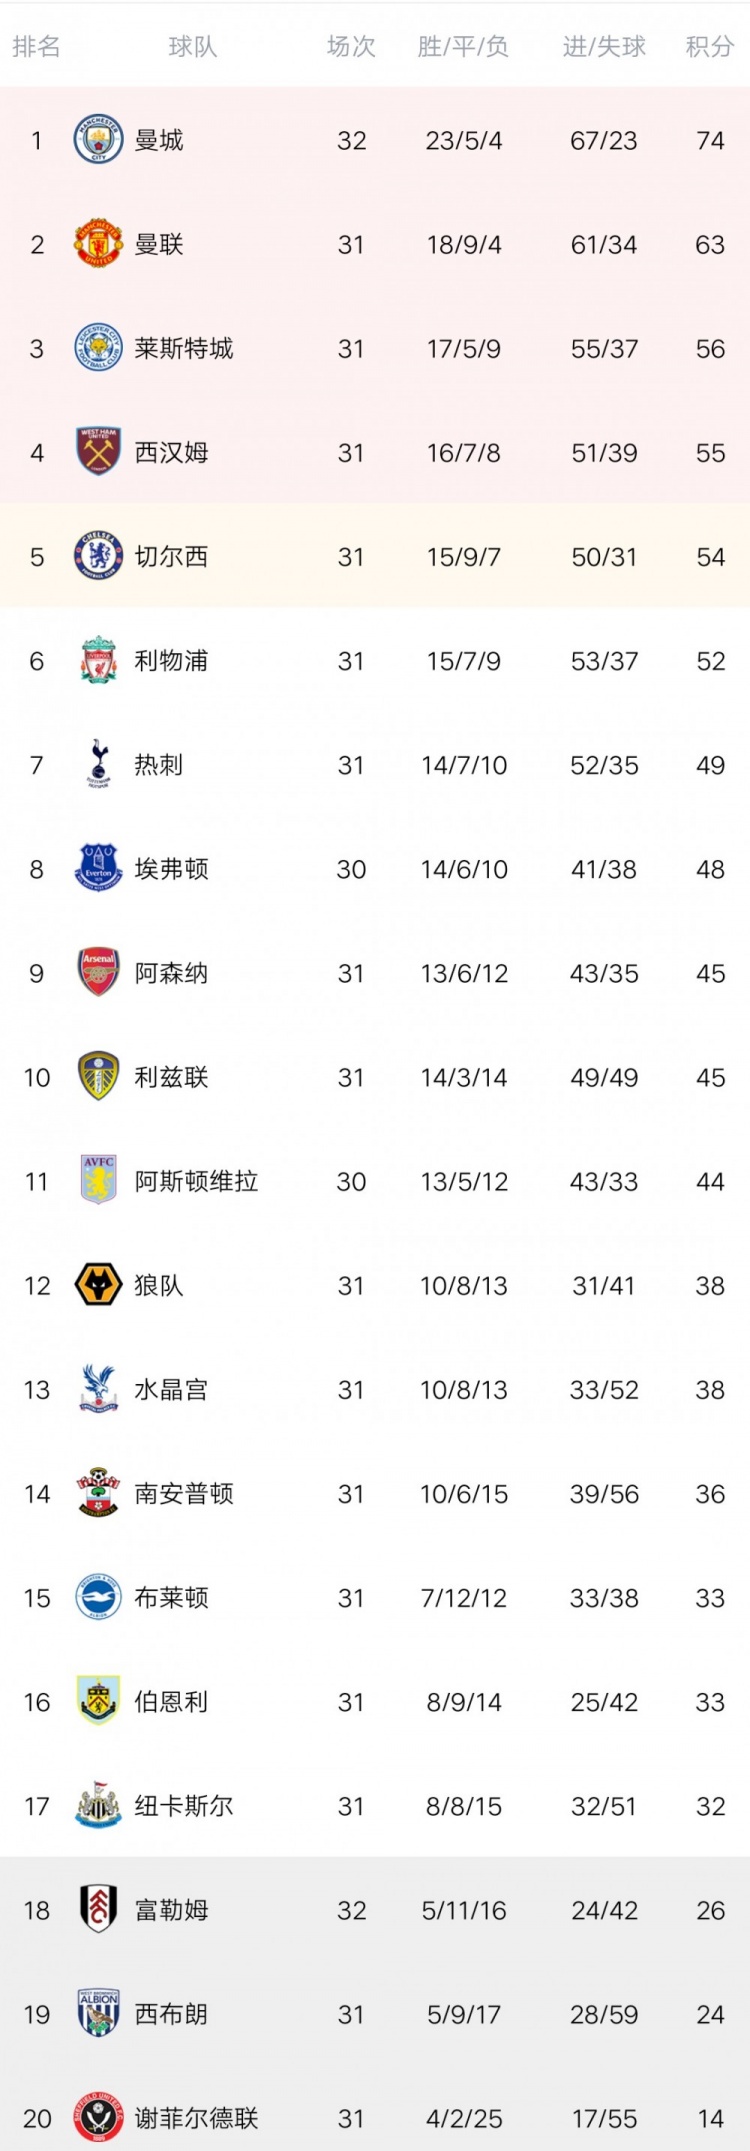Viewport: 750px width, 2151px height.
Task: Click the Fulham club crest
Action: [x=98, y=1909]
